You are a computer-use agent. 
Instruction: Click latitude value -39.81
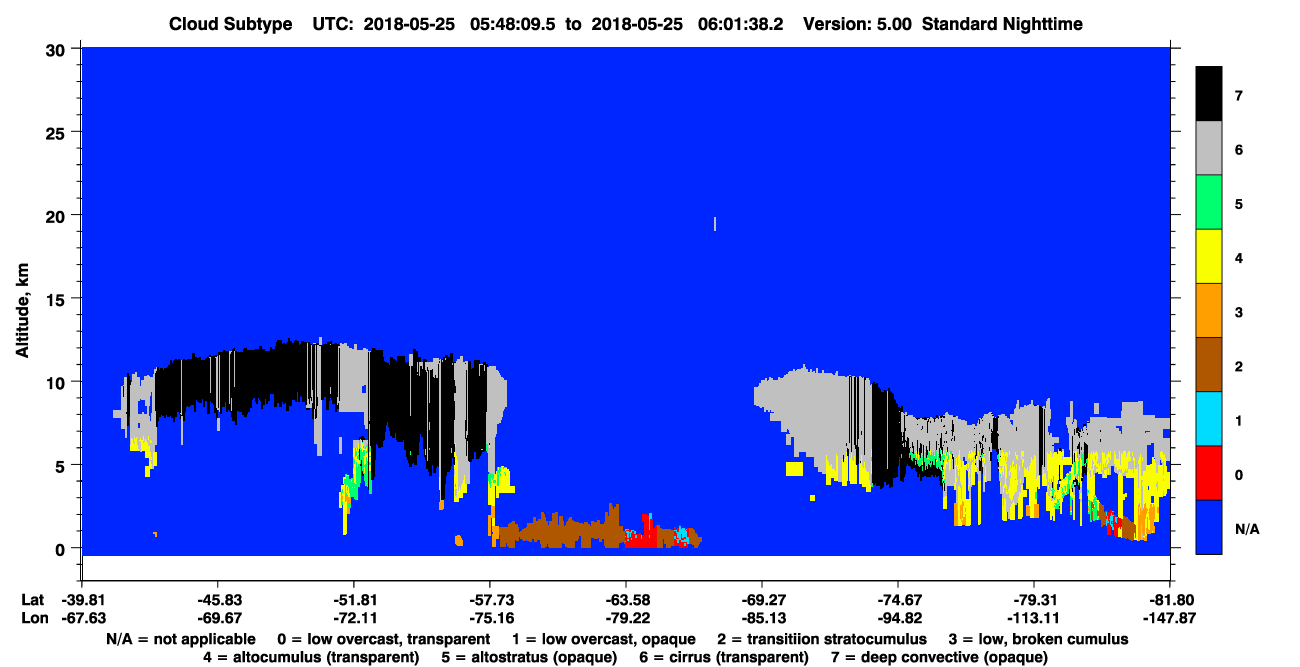click(x=84, y=600)
